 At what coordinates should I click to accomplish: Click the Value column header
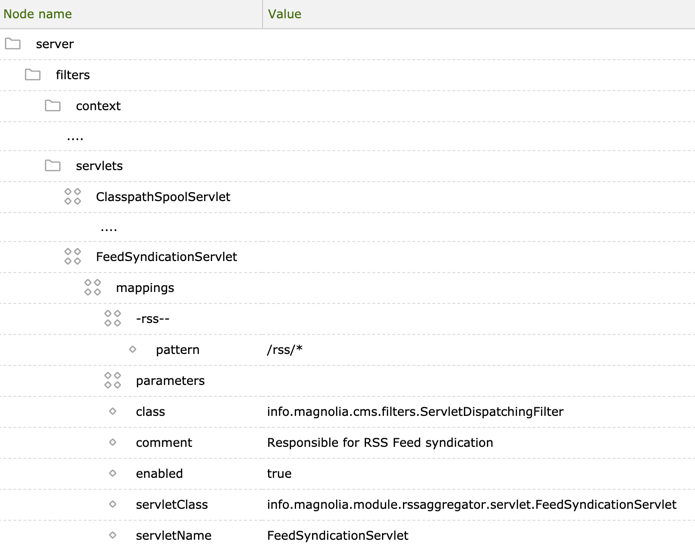click(x=479, y=14)
